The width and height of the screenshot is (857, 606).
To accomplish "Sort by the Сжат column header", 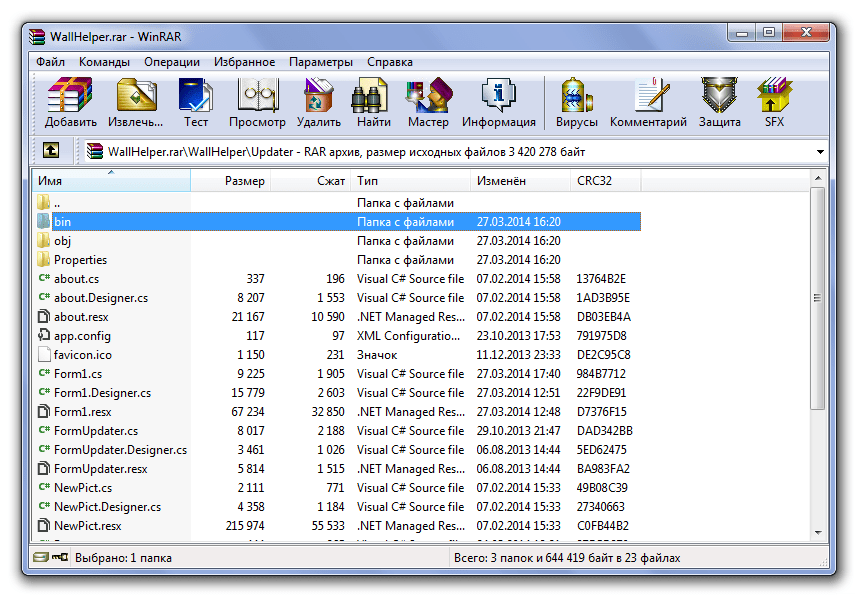I will click(x=310, y=181).
